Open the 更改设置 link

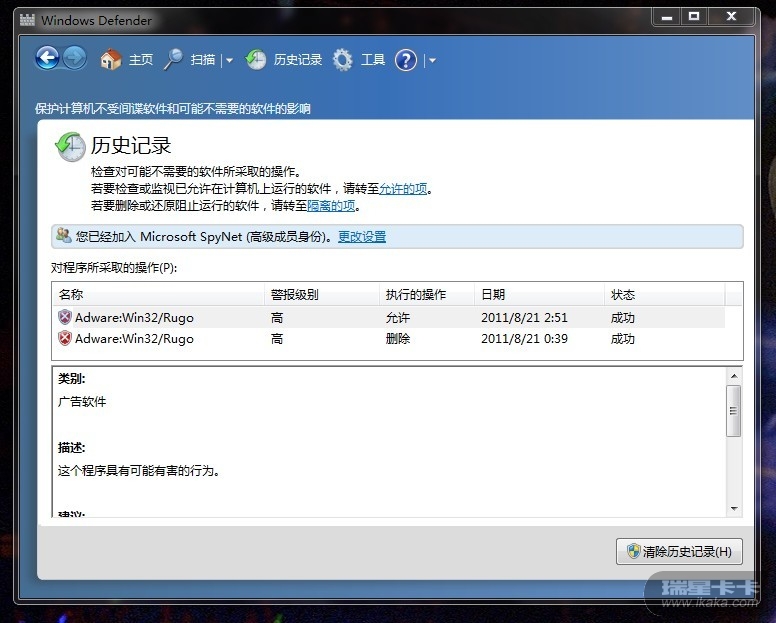pos(362,237)
